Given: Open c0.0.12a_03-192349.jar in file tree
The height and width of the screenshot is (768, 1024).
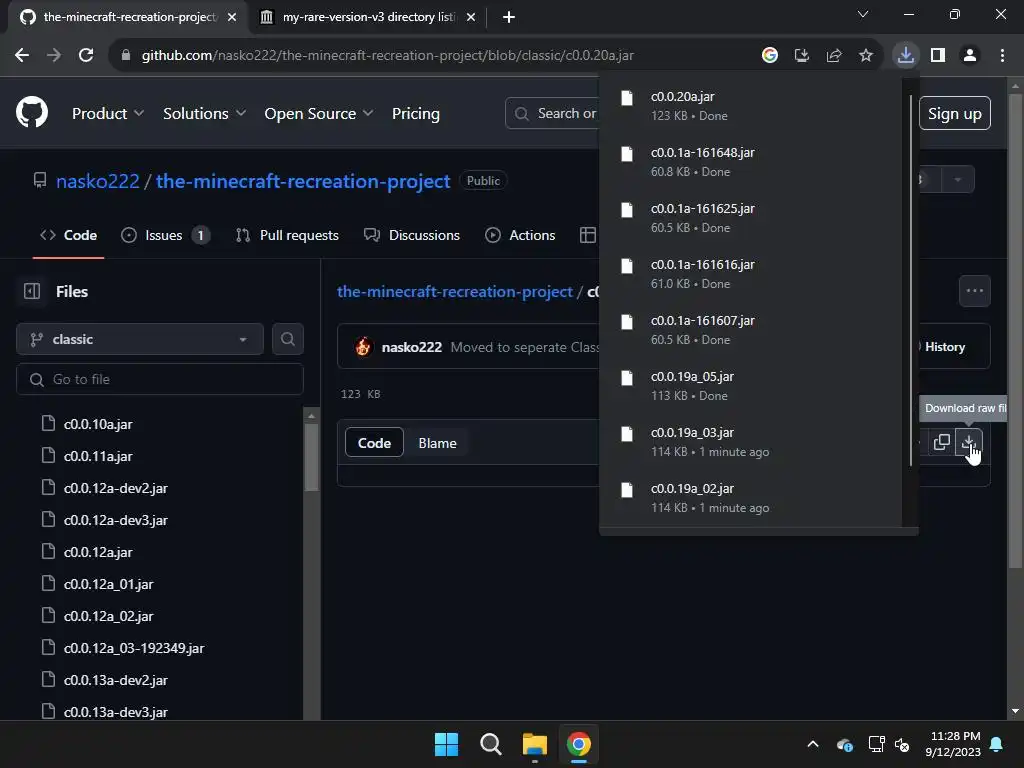Looking at the screenshot, I should (134, 648).
